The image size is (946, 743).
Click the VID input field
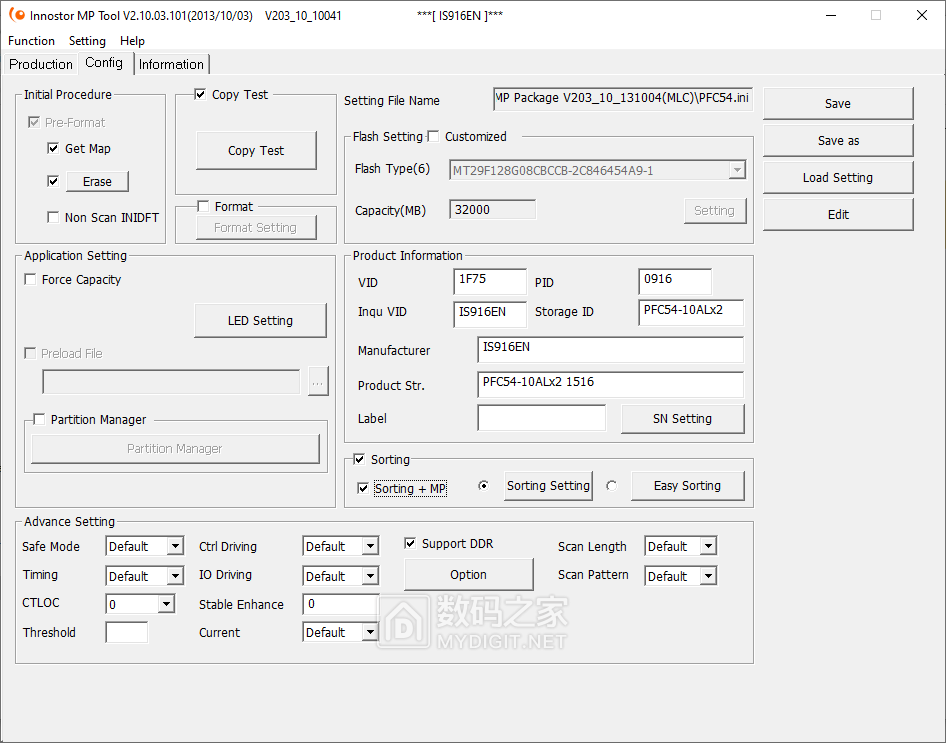click(x=490, y=282)
